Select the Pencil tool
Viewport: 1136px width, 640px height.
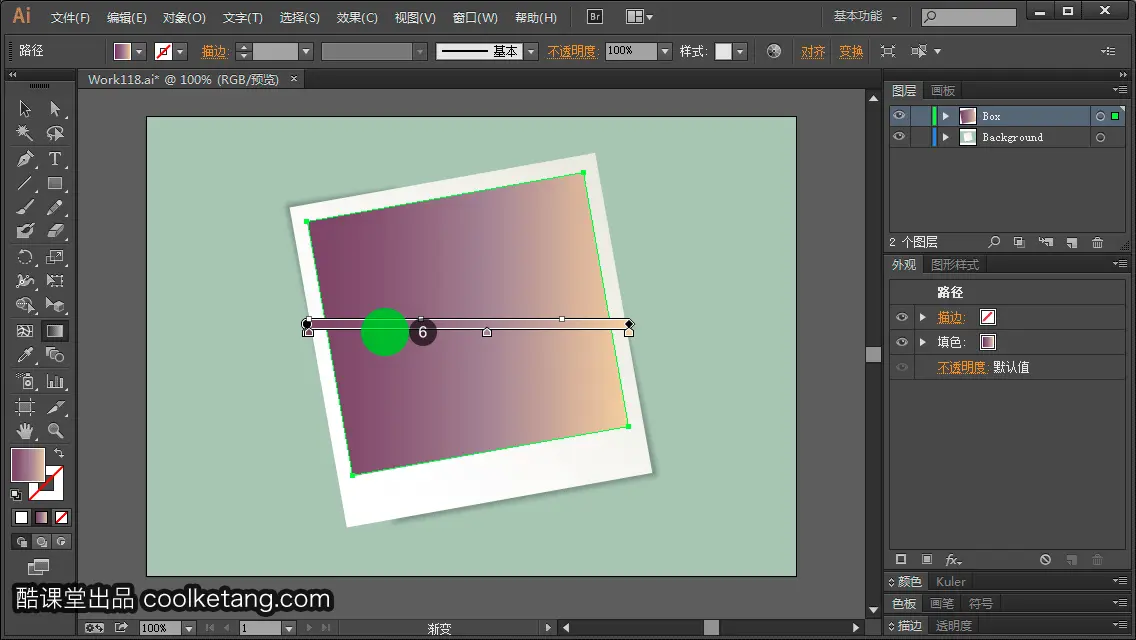point(55,208)
